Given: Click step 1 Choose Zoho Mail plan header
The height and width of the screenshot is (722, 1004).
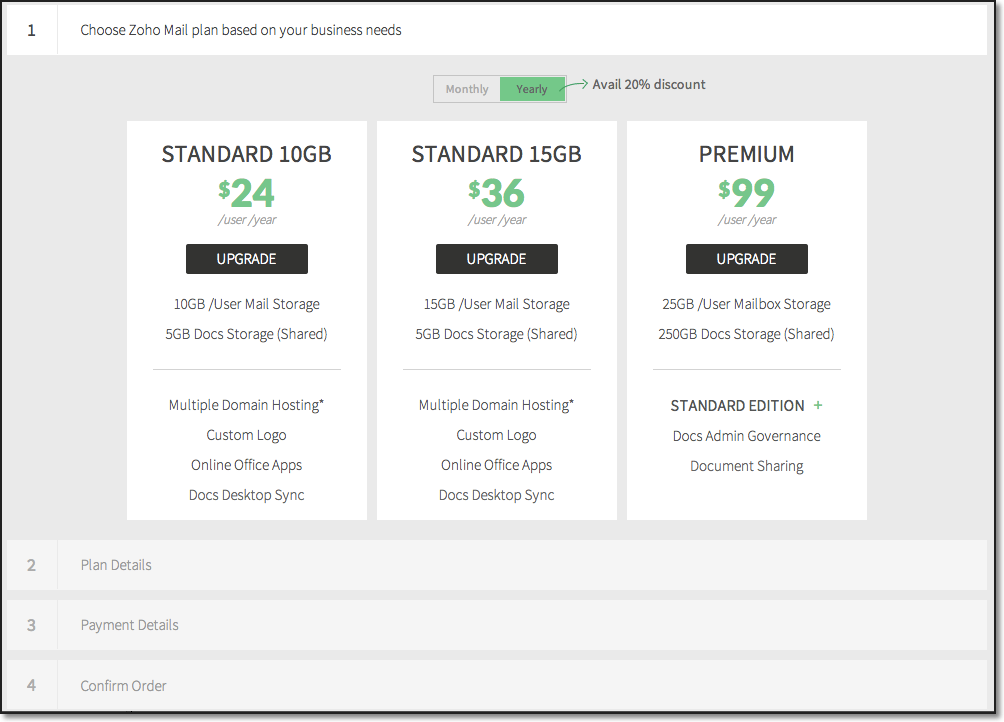Looking at the screenshot, I should click(x=241, y=30).
